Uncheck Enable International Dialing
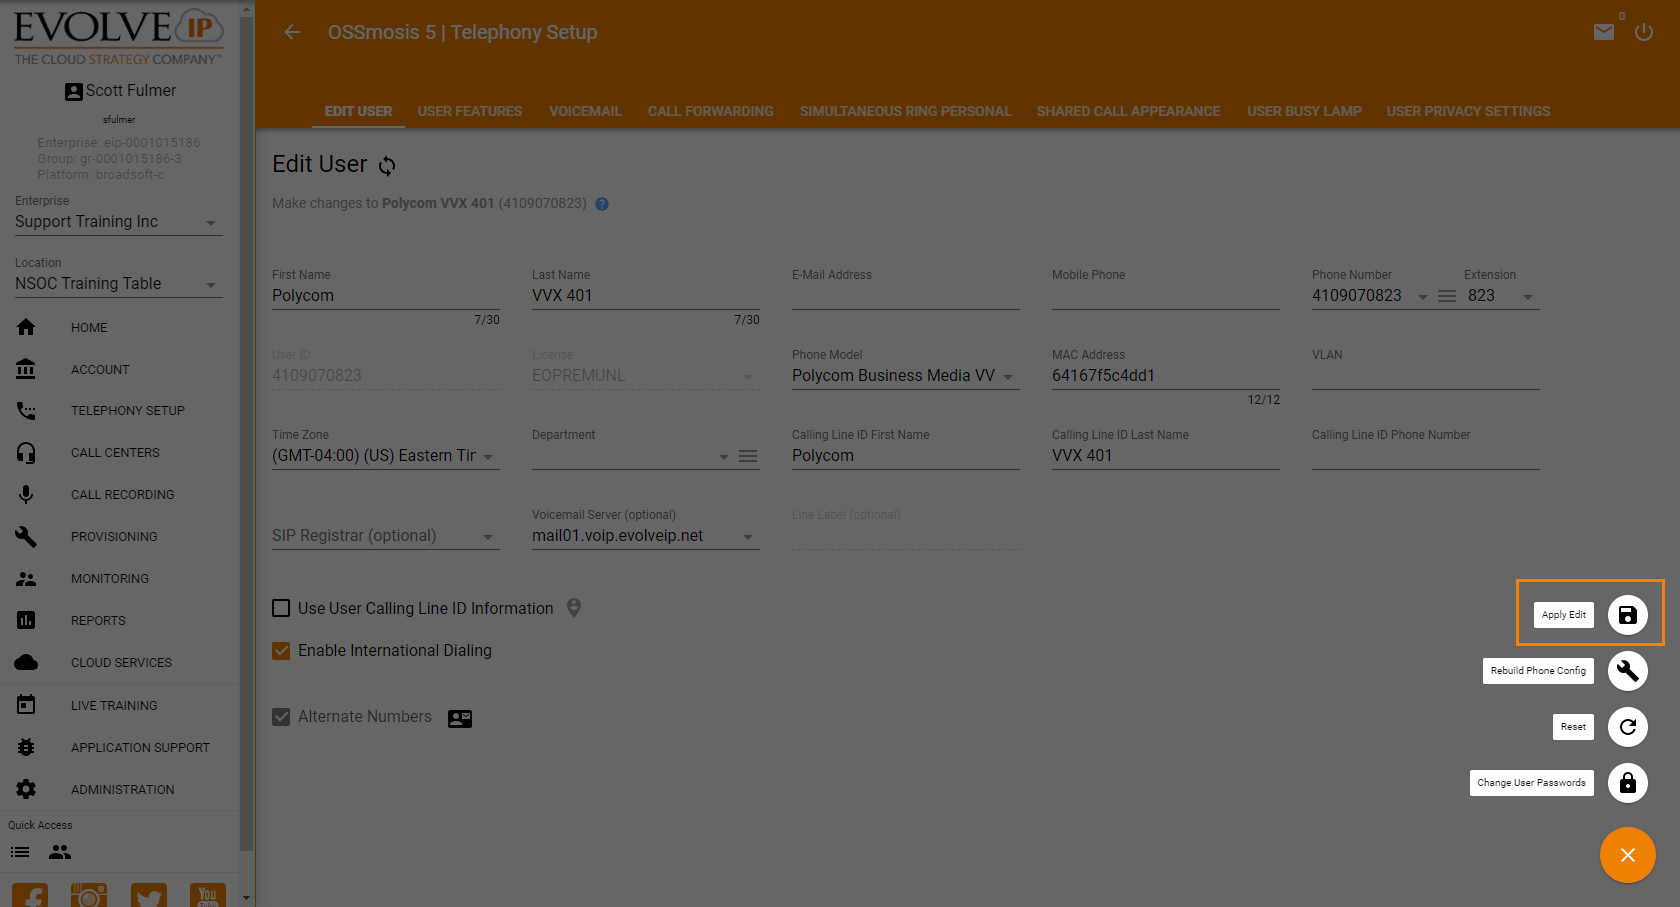 tap(282, 651)
